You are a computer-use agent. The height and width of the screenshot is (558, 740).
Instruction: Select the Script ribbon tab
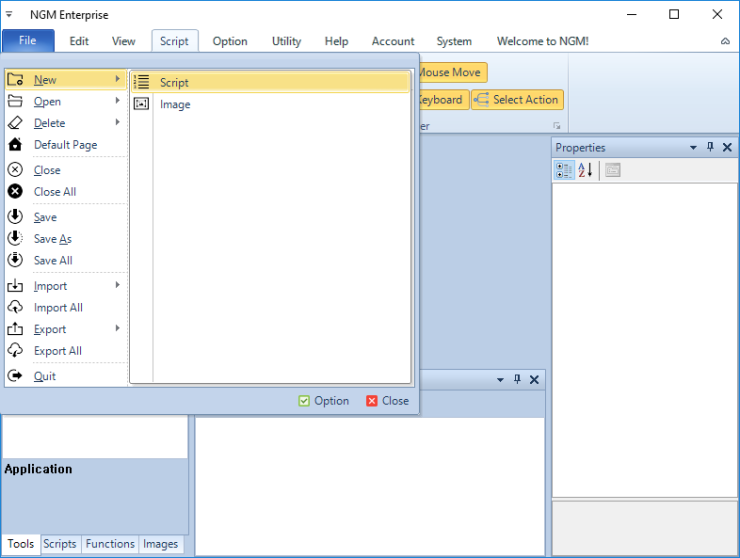click(174, 41)
